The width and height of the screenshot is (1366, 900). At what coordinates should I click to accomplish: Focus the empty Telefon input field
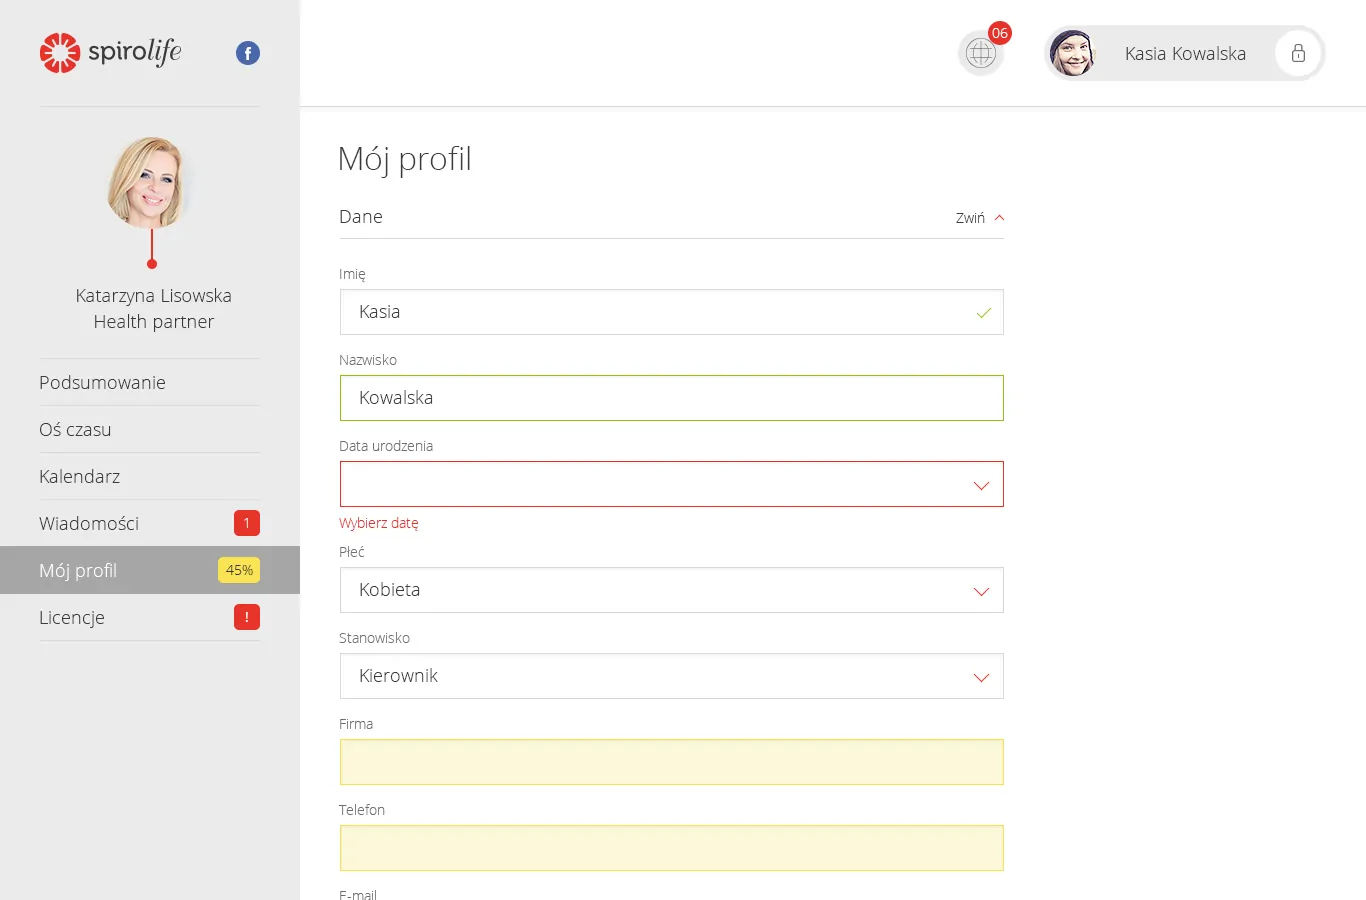coord(671,848)
